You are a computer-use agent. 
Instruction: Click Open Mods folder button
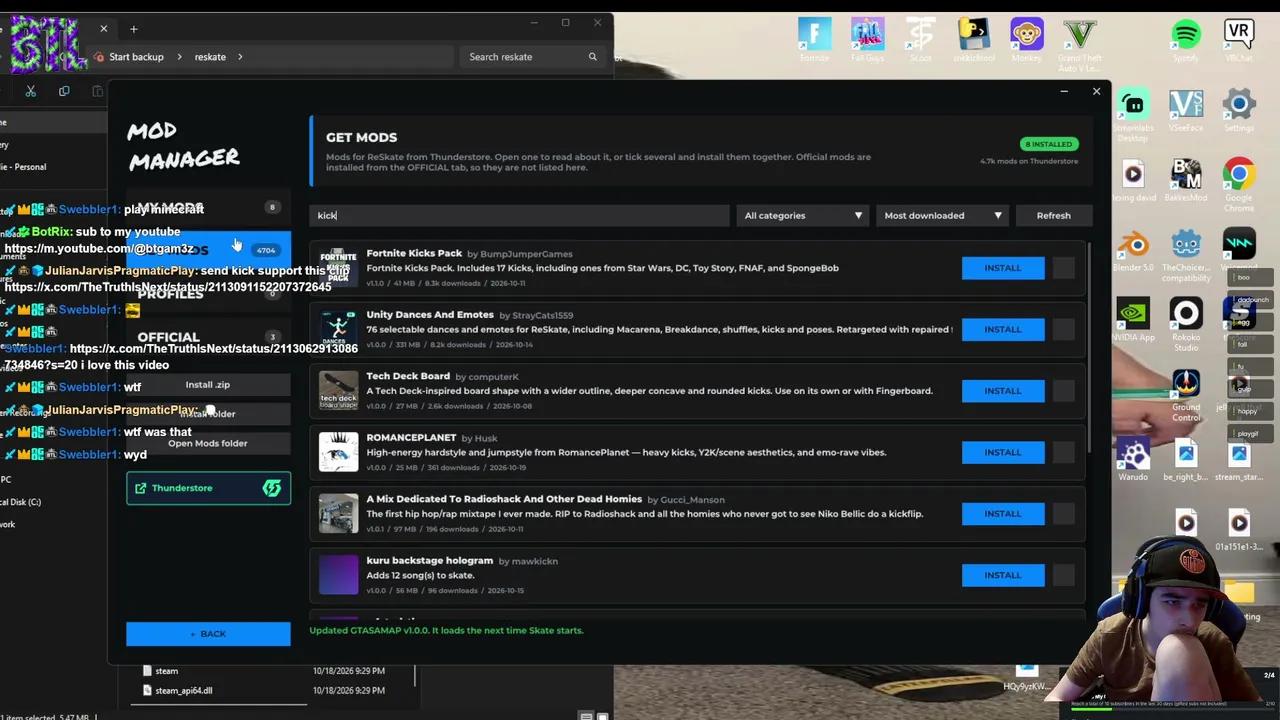(x=208, y=443)
